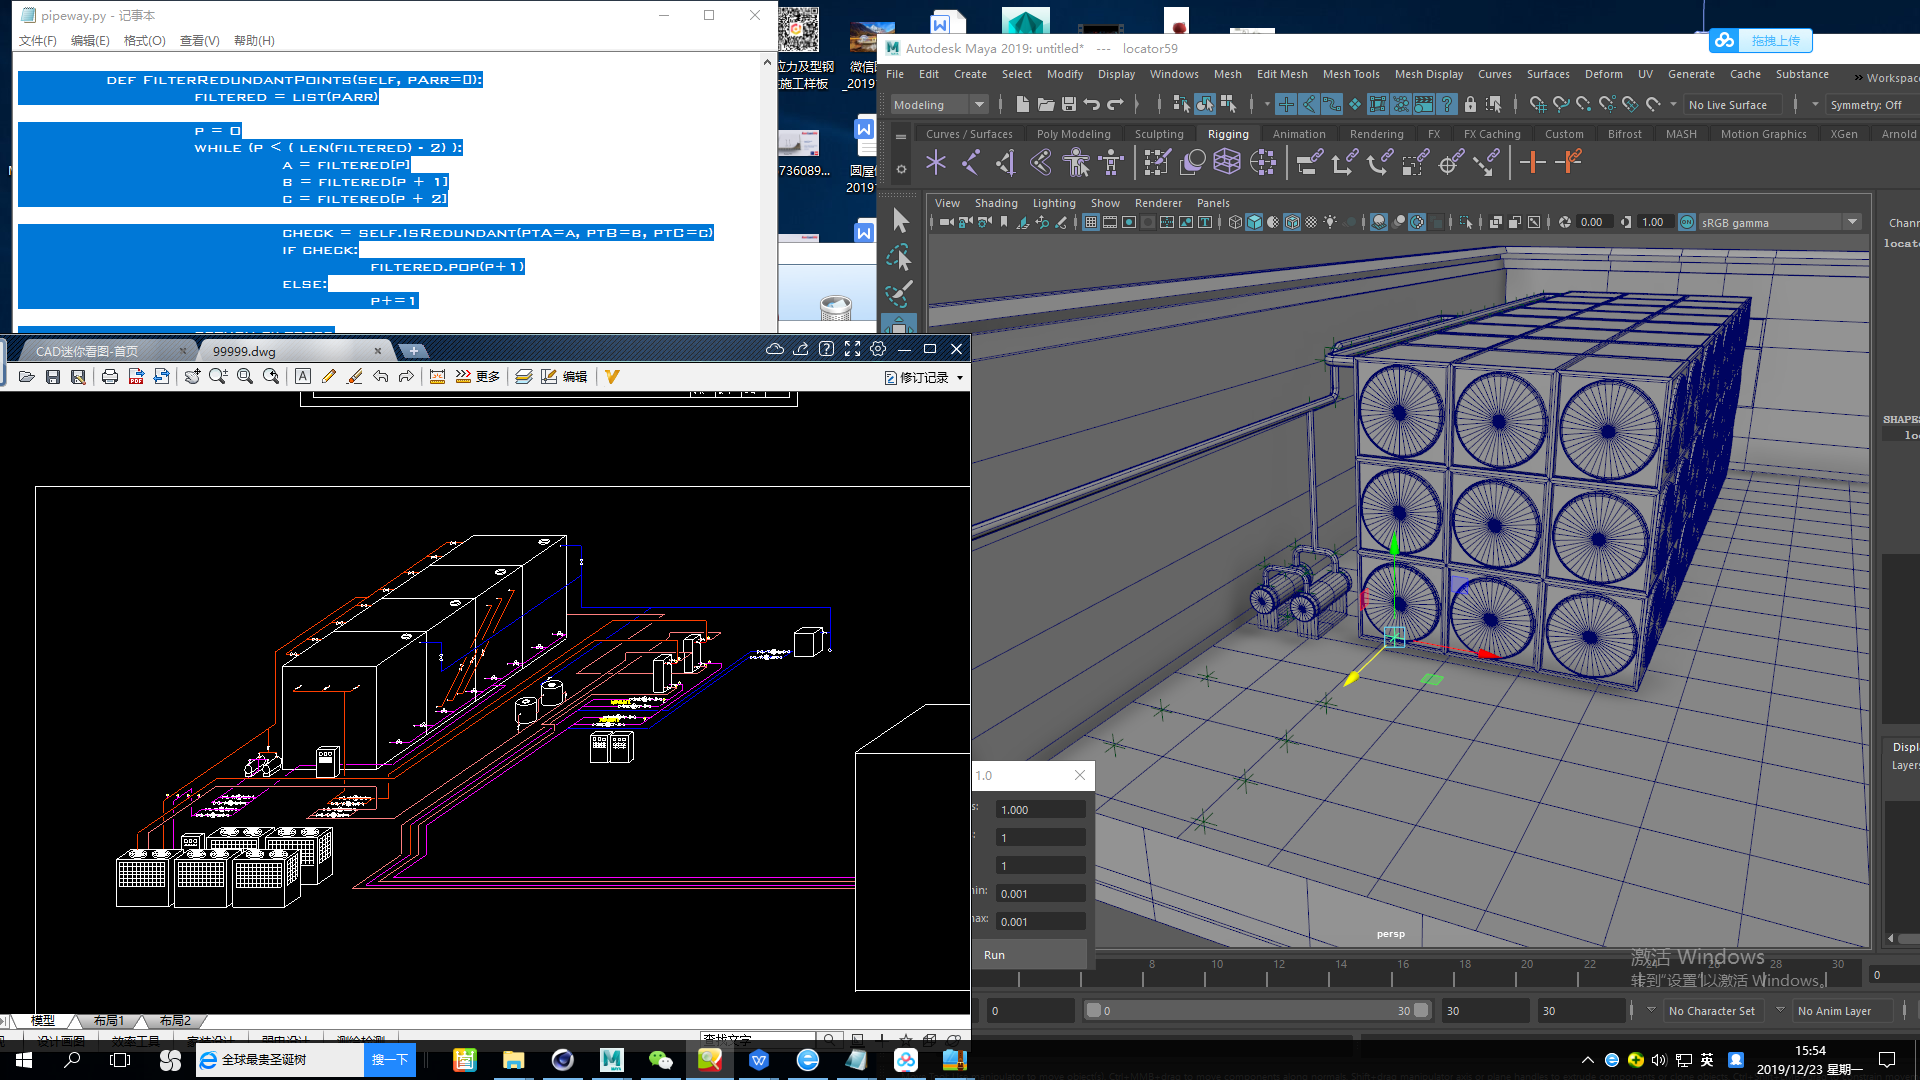Click the new tab plus button in CAD viewer
Screen dimensions: 1920x1080
click(413, 351)
